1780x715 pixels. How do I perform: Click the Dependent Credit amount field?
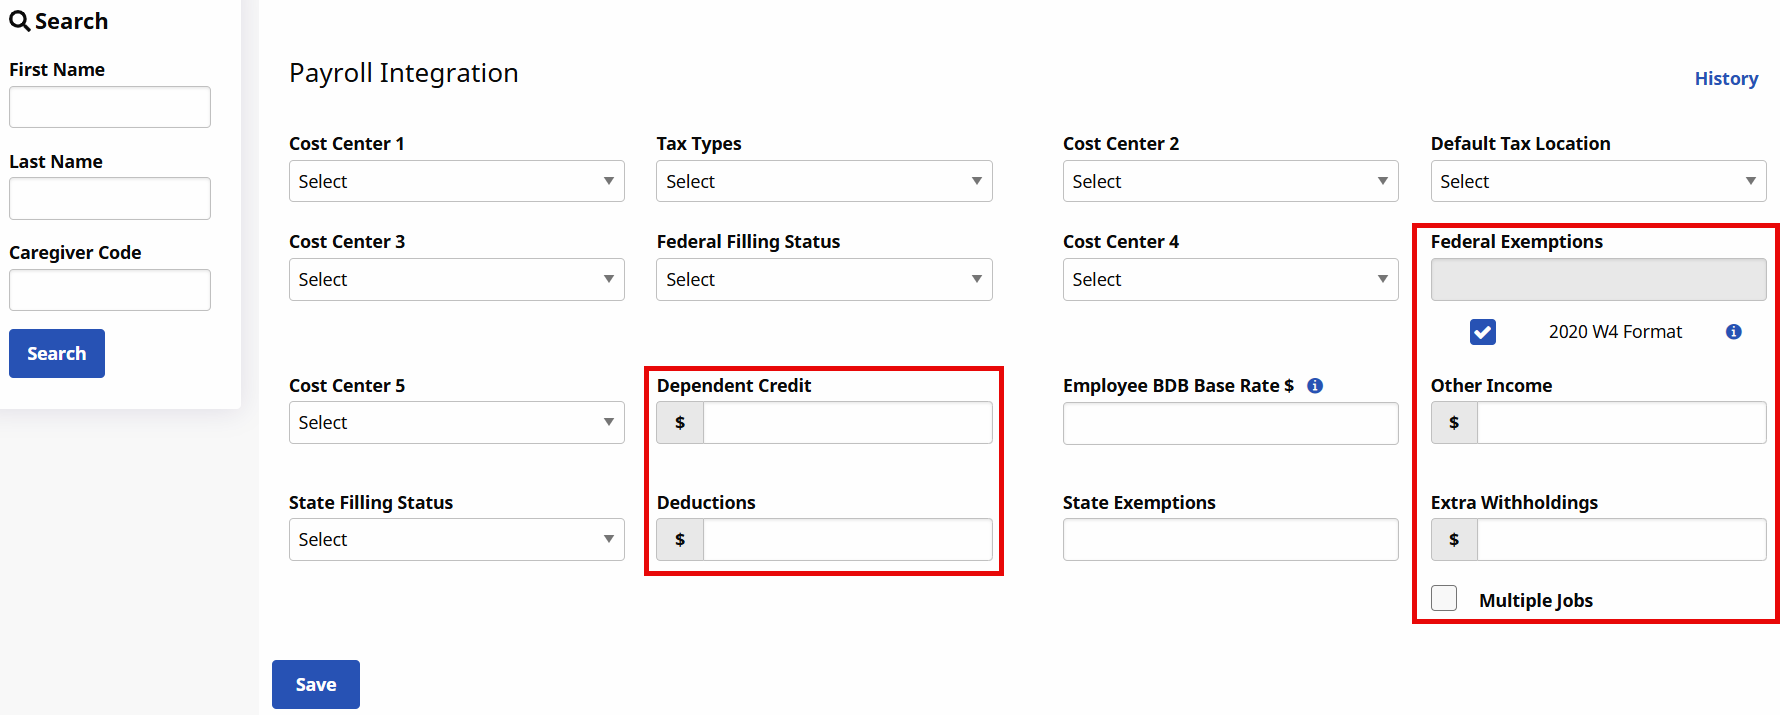[846, 423]
